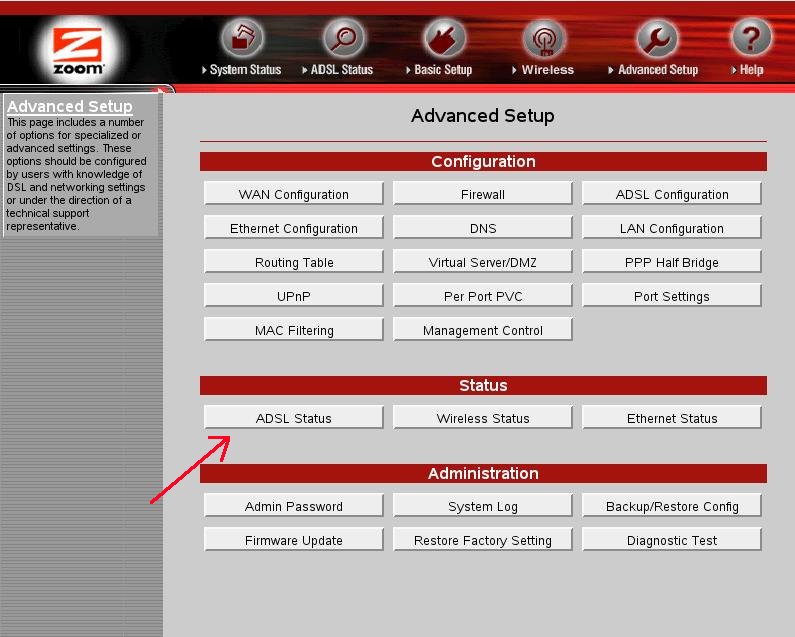The height and width of the screenshot is (637, 795).
Task: Open the Wireless antenna icon
Action: 544,38
